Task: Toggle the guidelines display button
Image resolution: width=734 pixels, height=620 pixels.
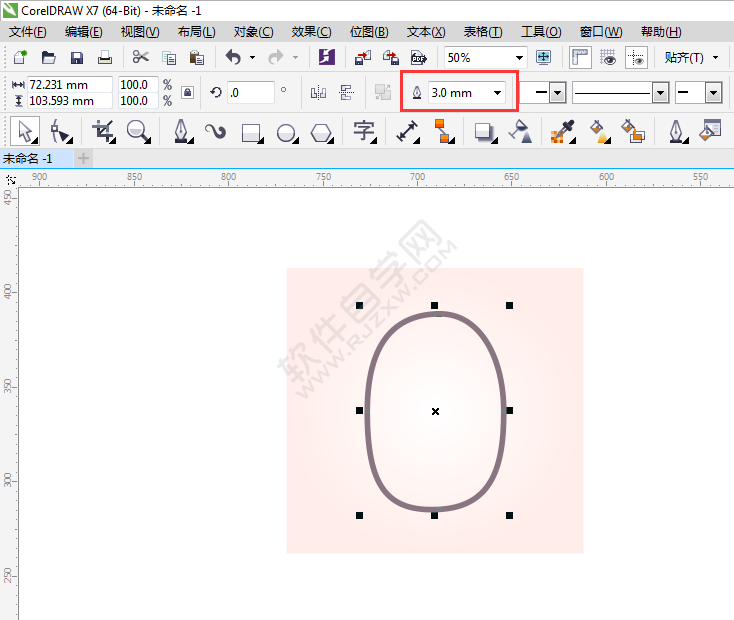Action: (x=636, y=58)
